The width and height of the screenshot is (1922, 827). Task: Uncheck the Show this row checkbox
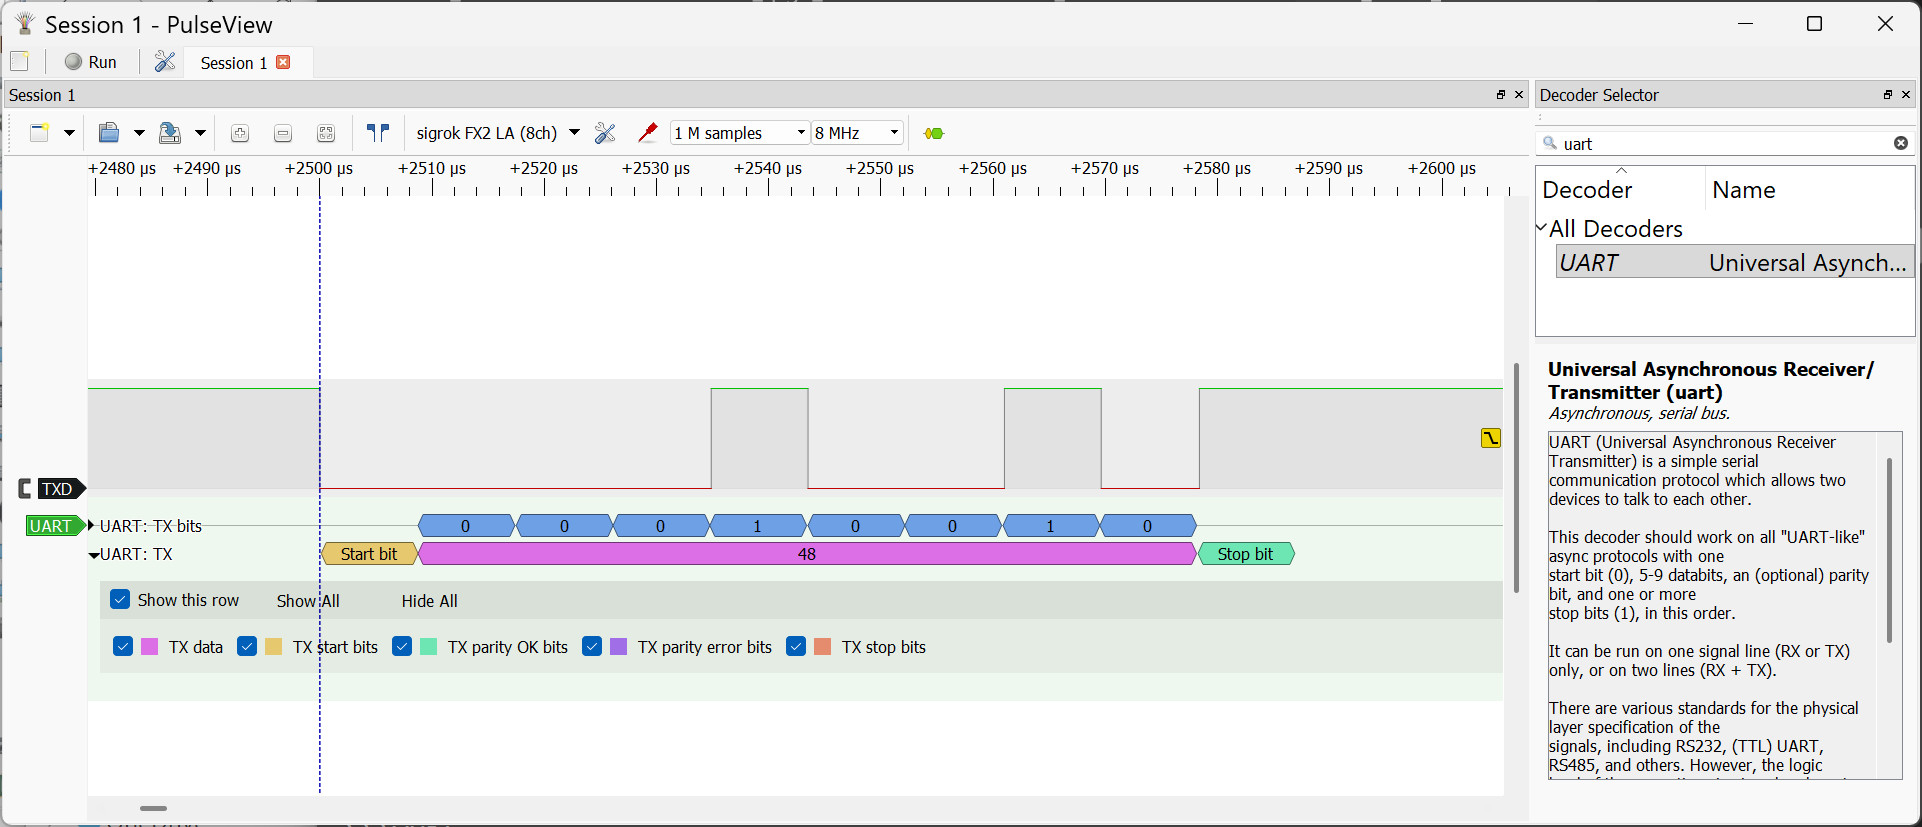pyautogui.click(x=120, y=600)
